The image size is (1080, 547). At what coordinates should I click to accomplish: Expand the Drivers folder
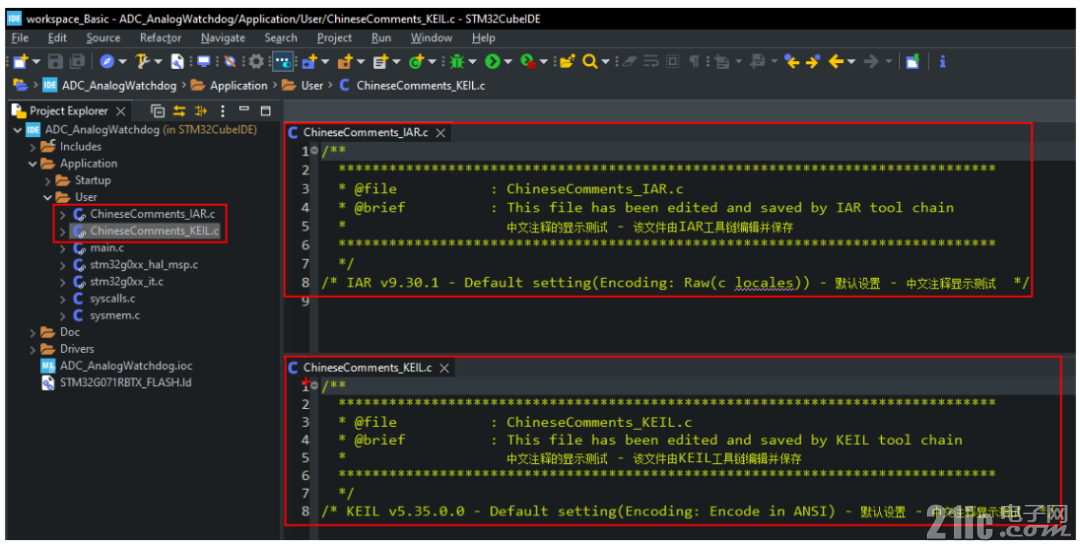pos(32,349)
